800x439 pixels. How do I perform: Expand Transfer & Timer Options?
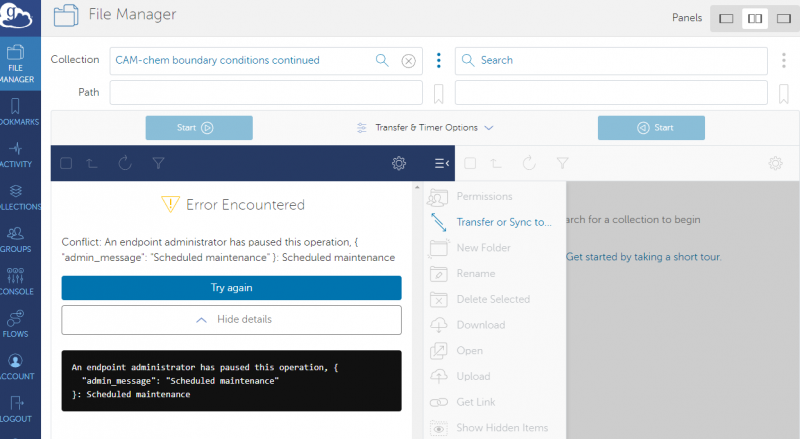425,128
